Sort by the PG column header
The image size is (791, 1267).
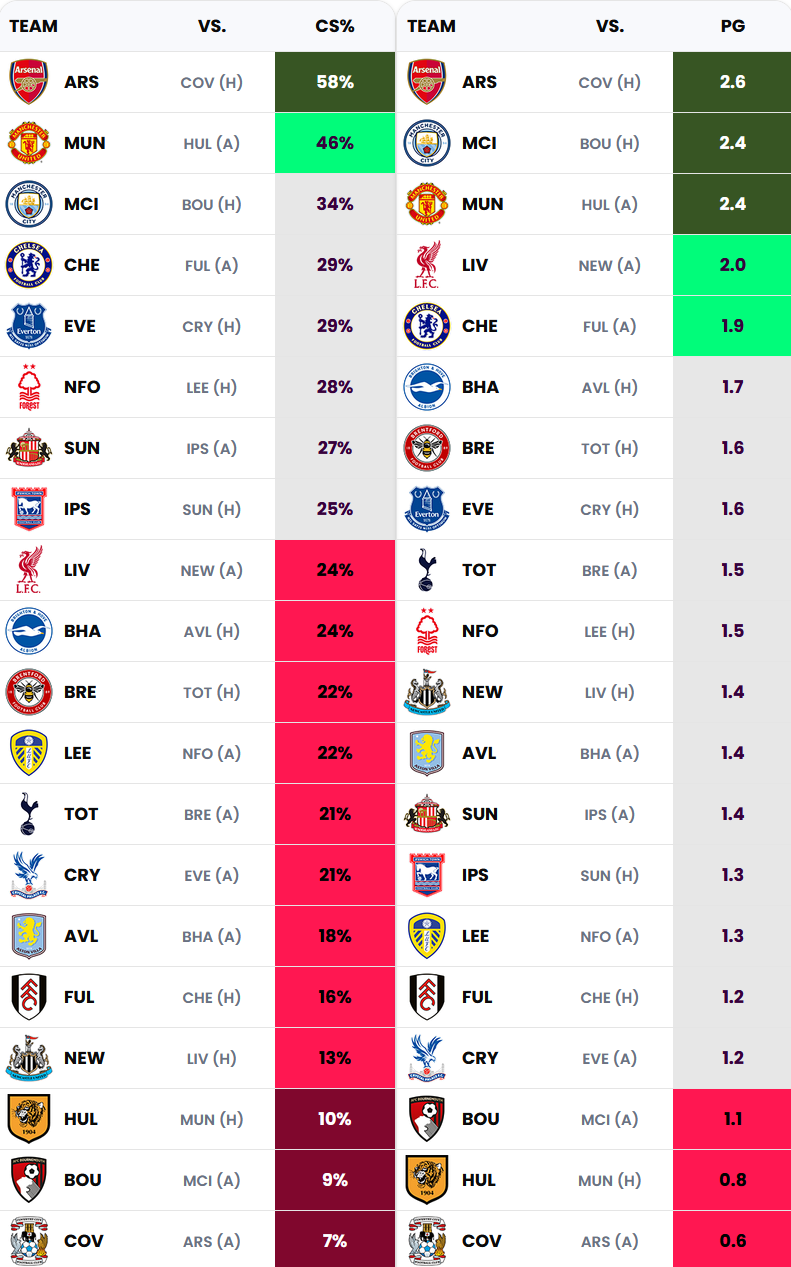pyautogui.click(x=733, y=26)
